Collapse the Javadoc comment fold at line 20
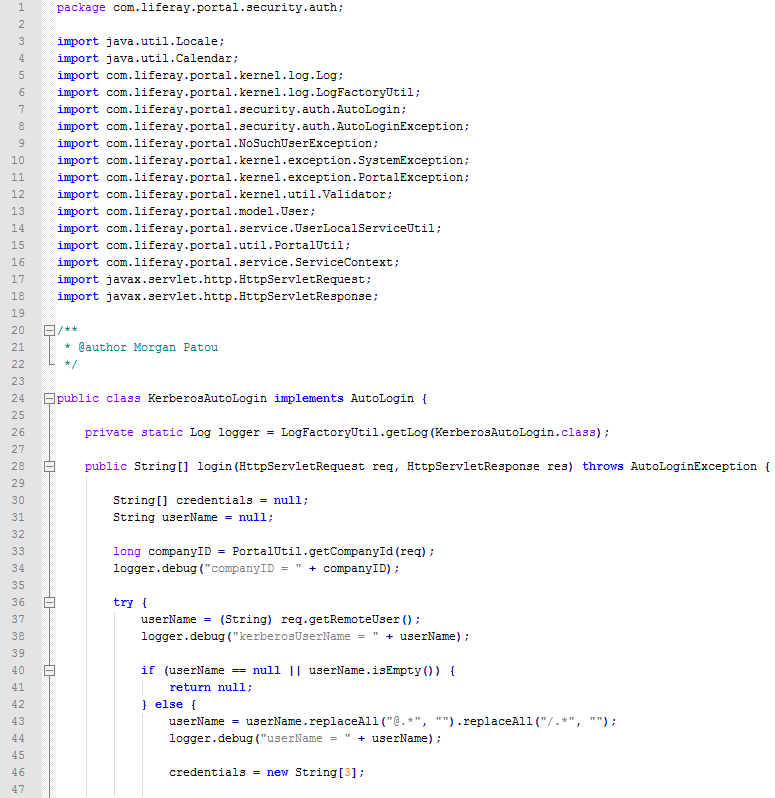Screen dimensions: 775x798 [49, 331]
